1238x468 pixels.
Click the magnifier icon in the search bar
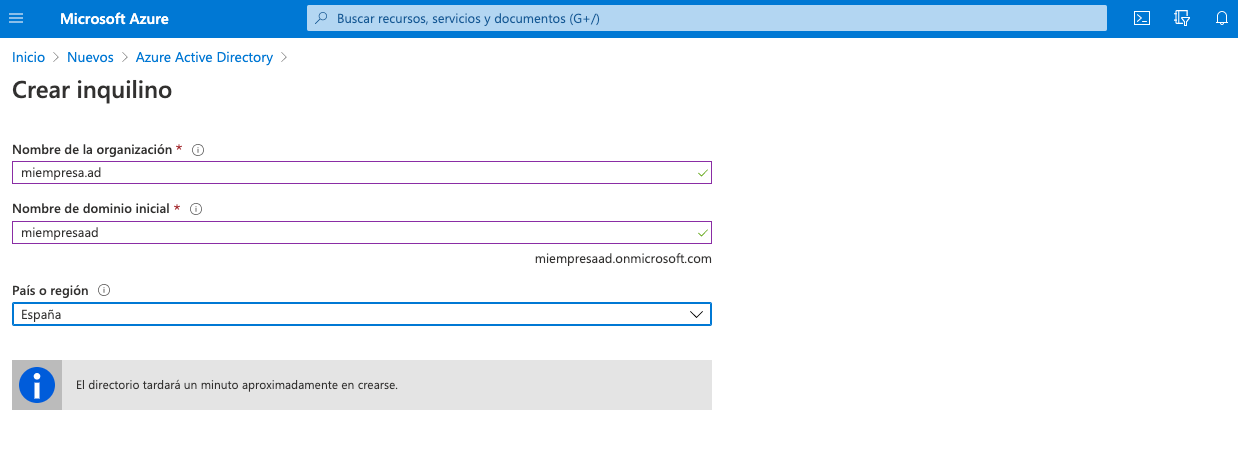[321, 18]
